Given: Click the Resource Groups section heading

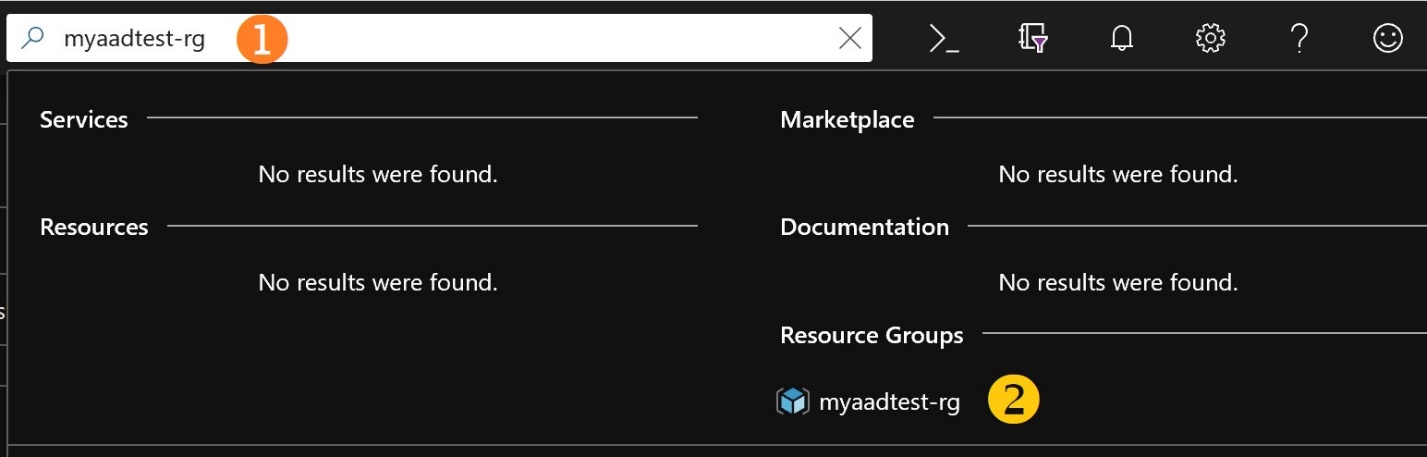Looking at the screenshot, I should [x=871, y=335].
